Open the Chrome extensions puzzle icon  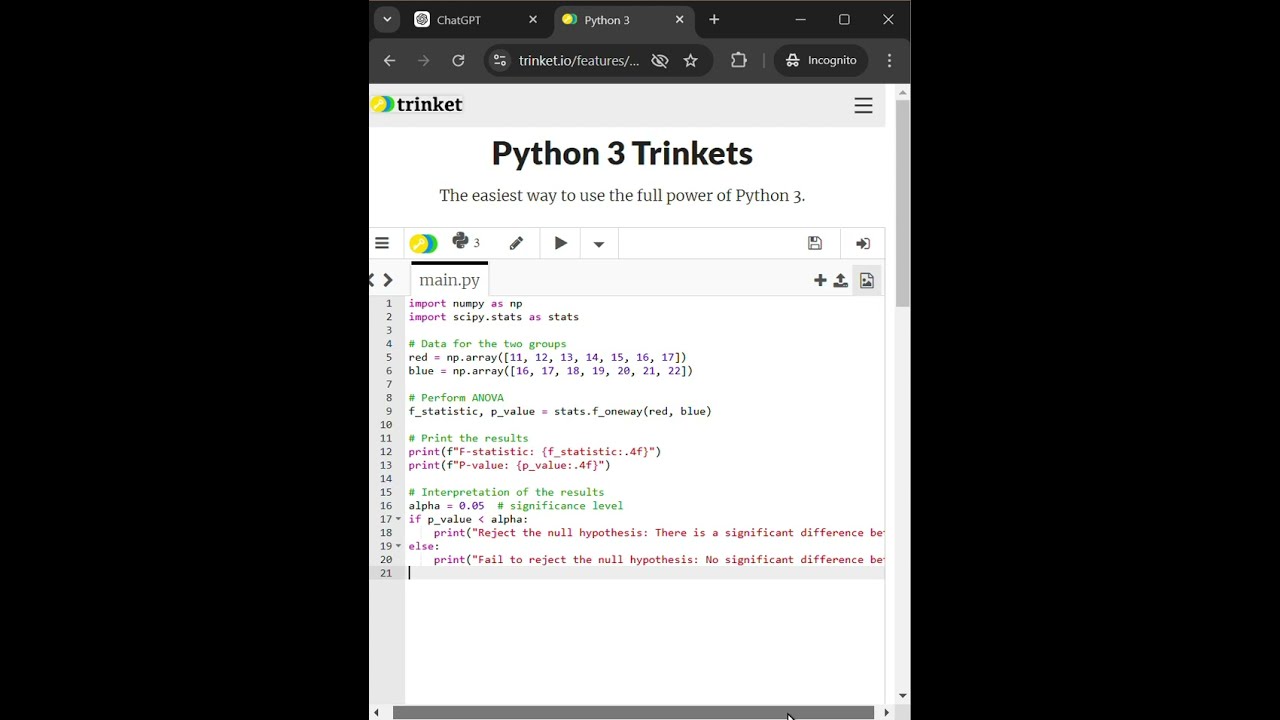click(739, 61)
